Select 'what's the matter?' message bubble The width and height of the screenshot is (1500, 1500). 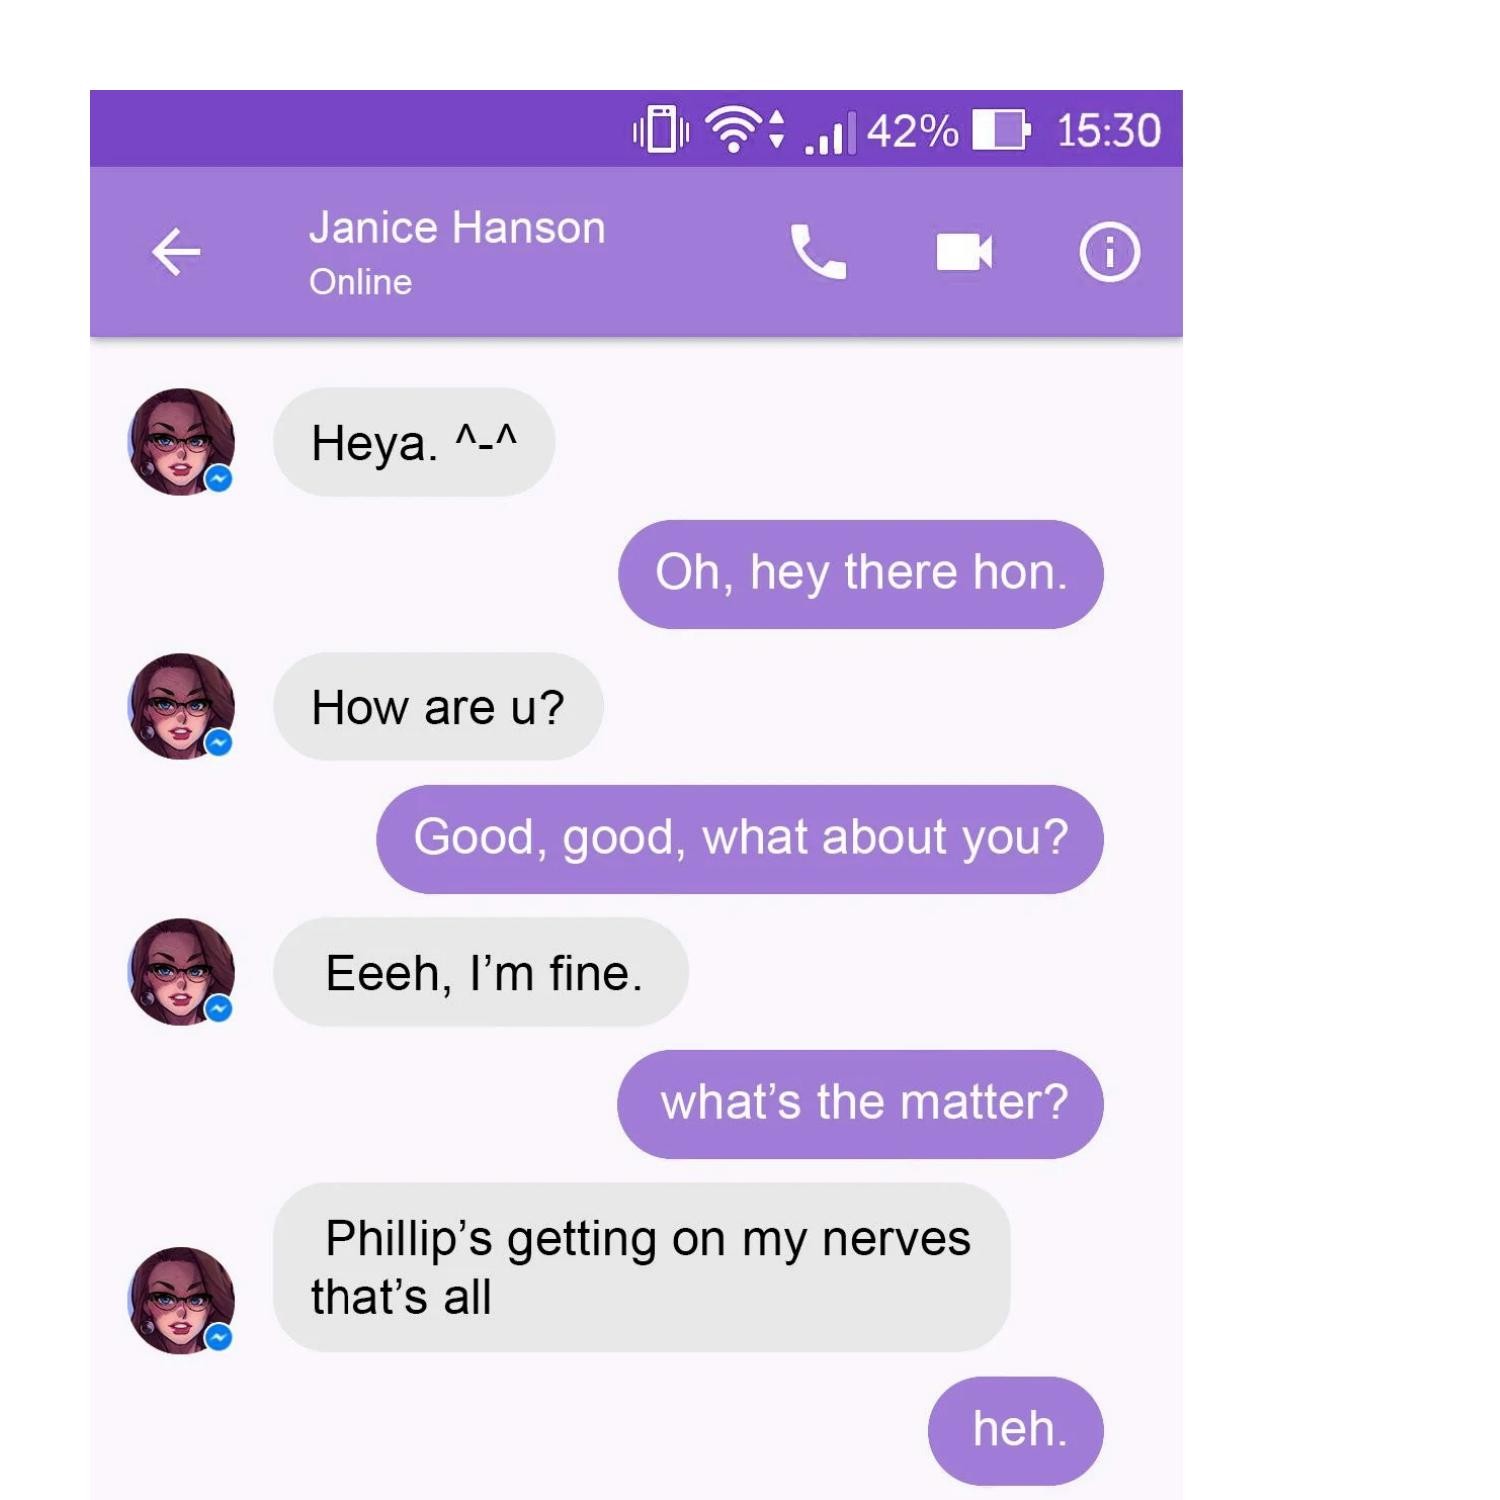[860, 1104]
